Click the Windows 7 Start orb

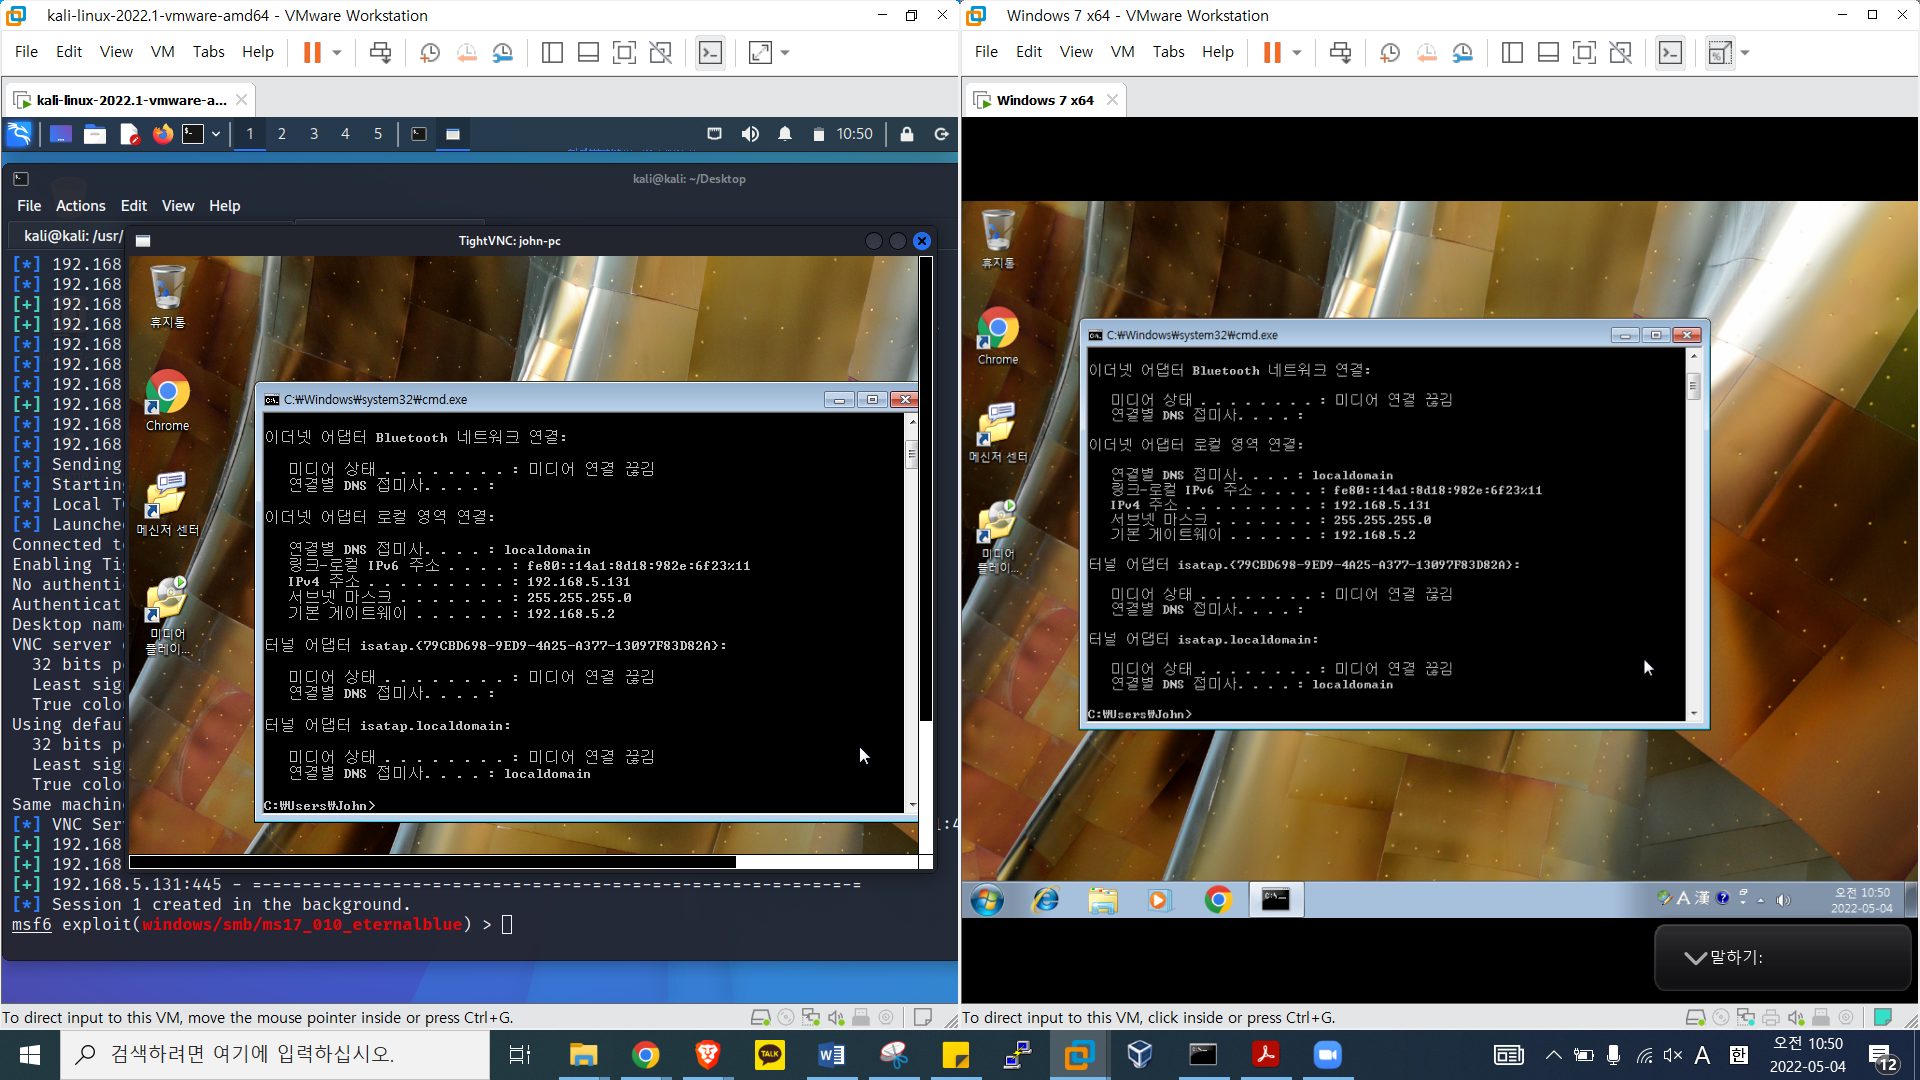[x=987, y=900]
